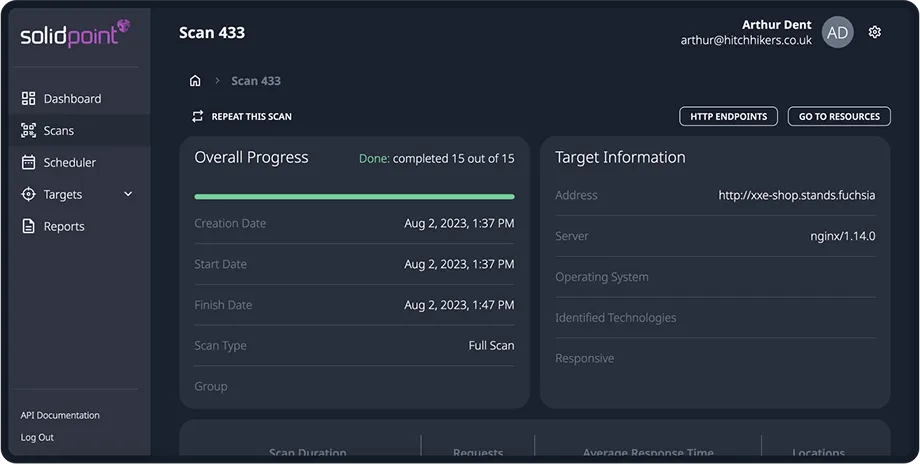920x464 pixels.
Task: Click the HTTP ENDPOINTS button
Action: click(728, 117)
